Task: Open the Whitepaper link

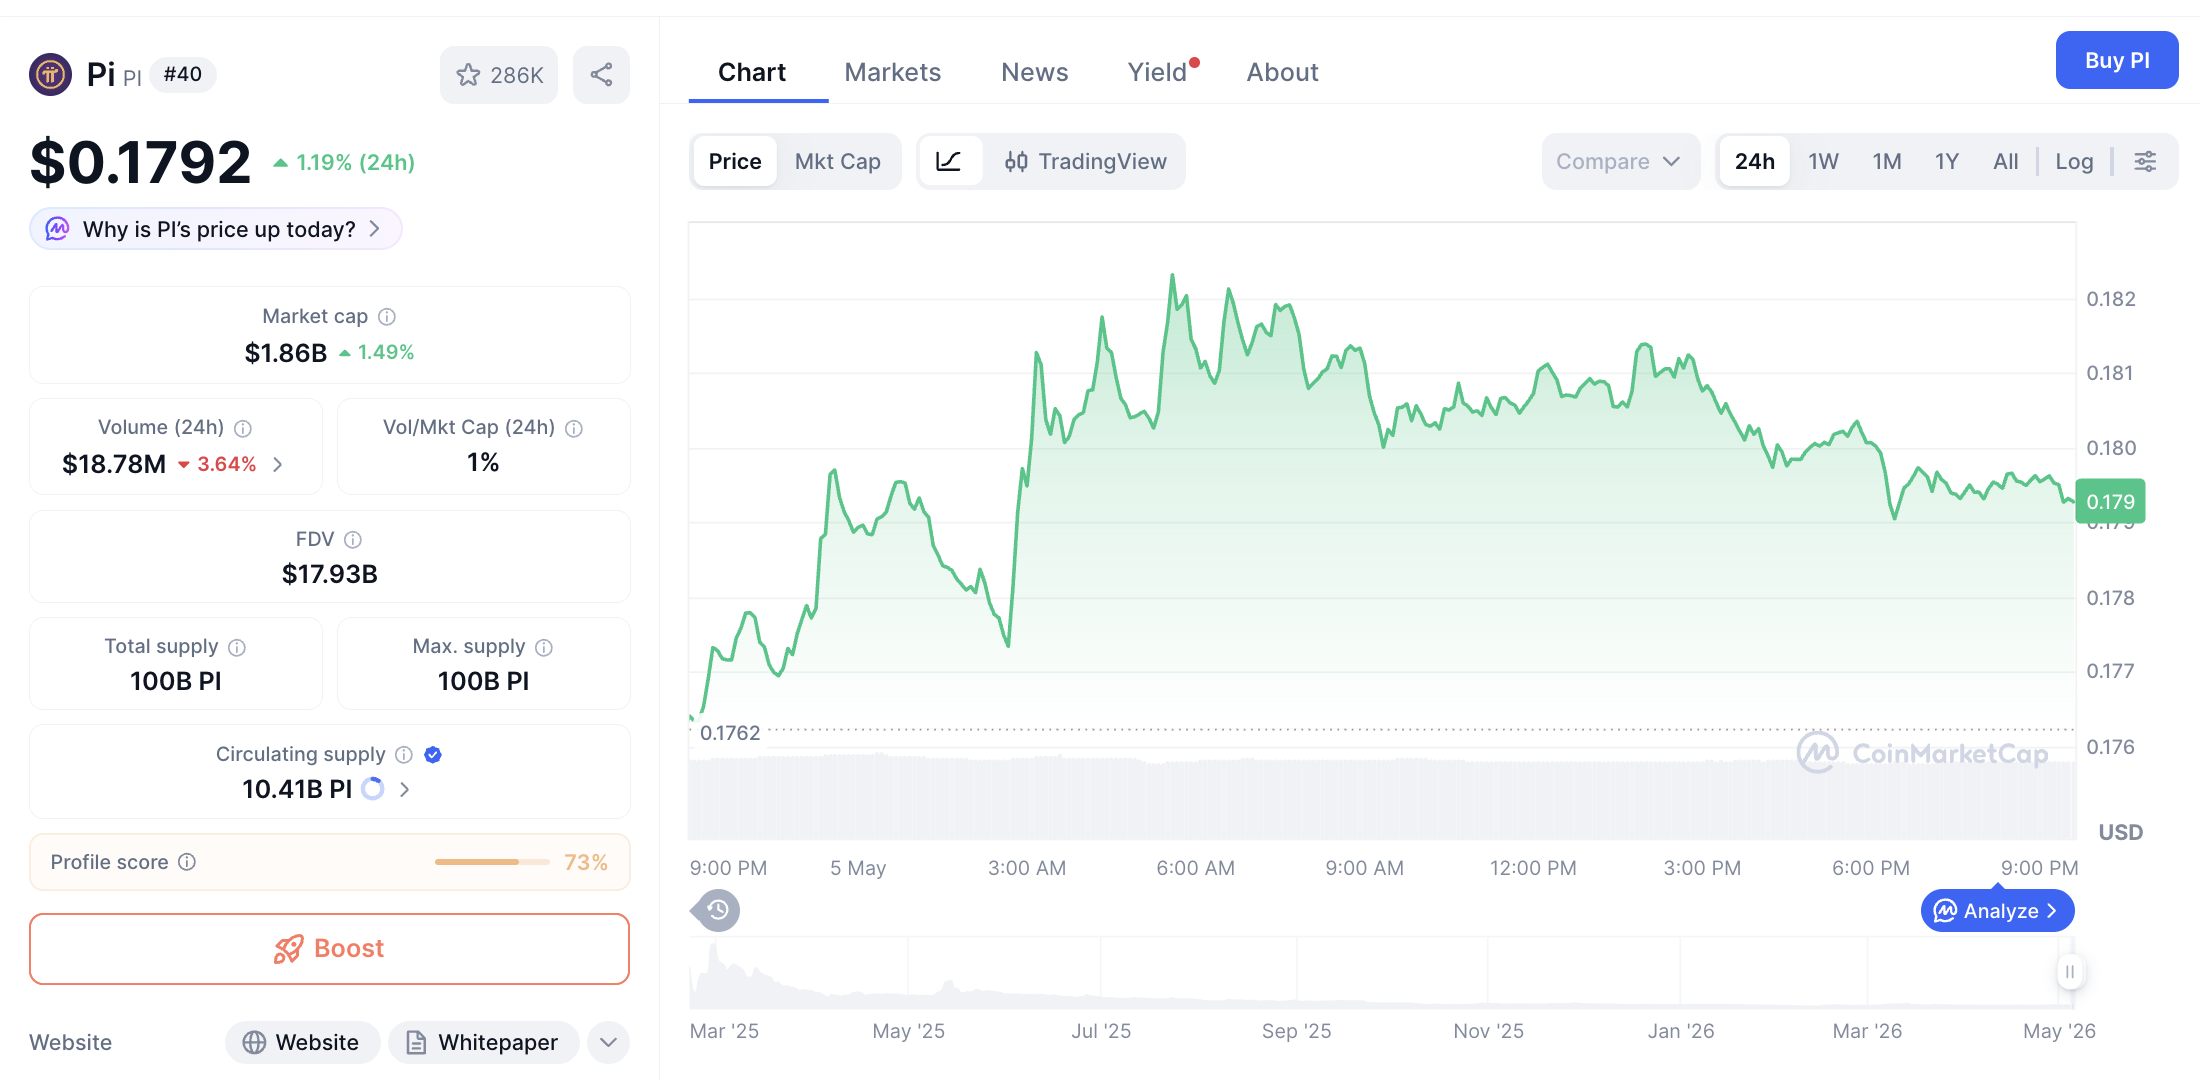Action: click(x=484, y=1042)
